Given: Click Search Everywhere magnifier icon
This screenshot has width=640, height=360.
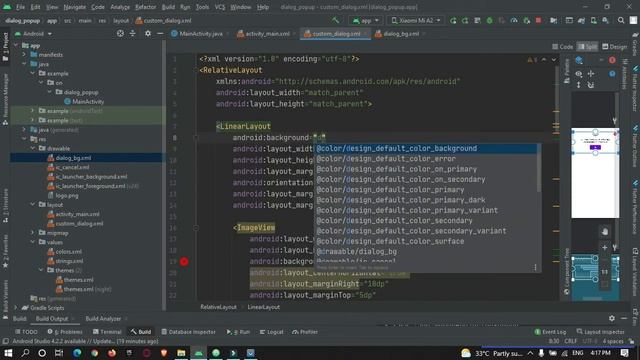Looking at the screenshot, I should pyautogui.click(x=621, y=20).
